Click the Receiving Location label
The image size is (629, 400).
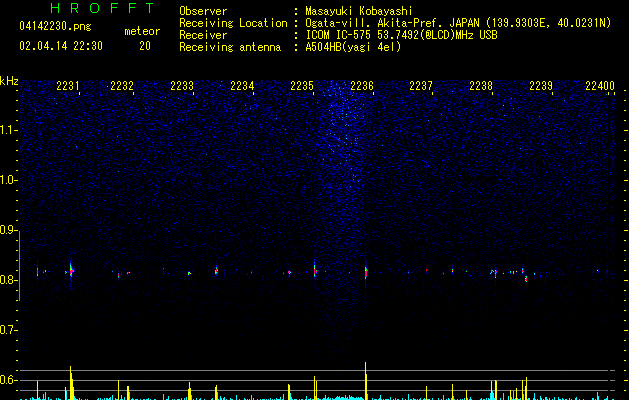[233, 23]
